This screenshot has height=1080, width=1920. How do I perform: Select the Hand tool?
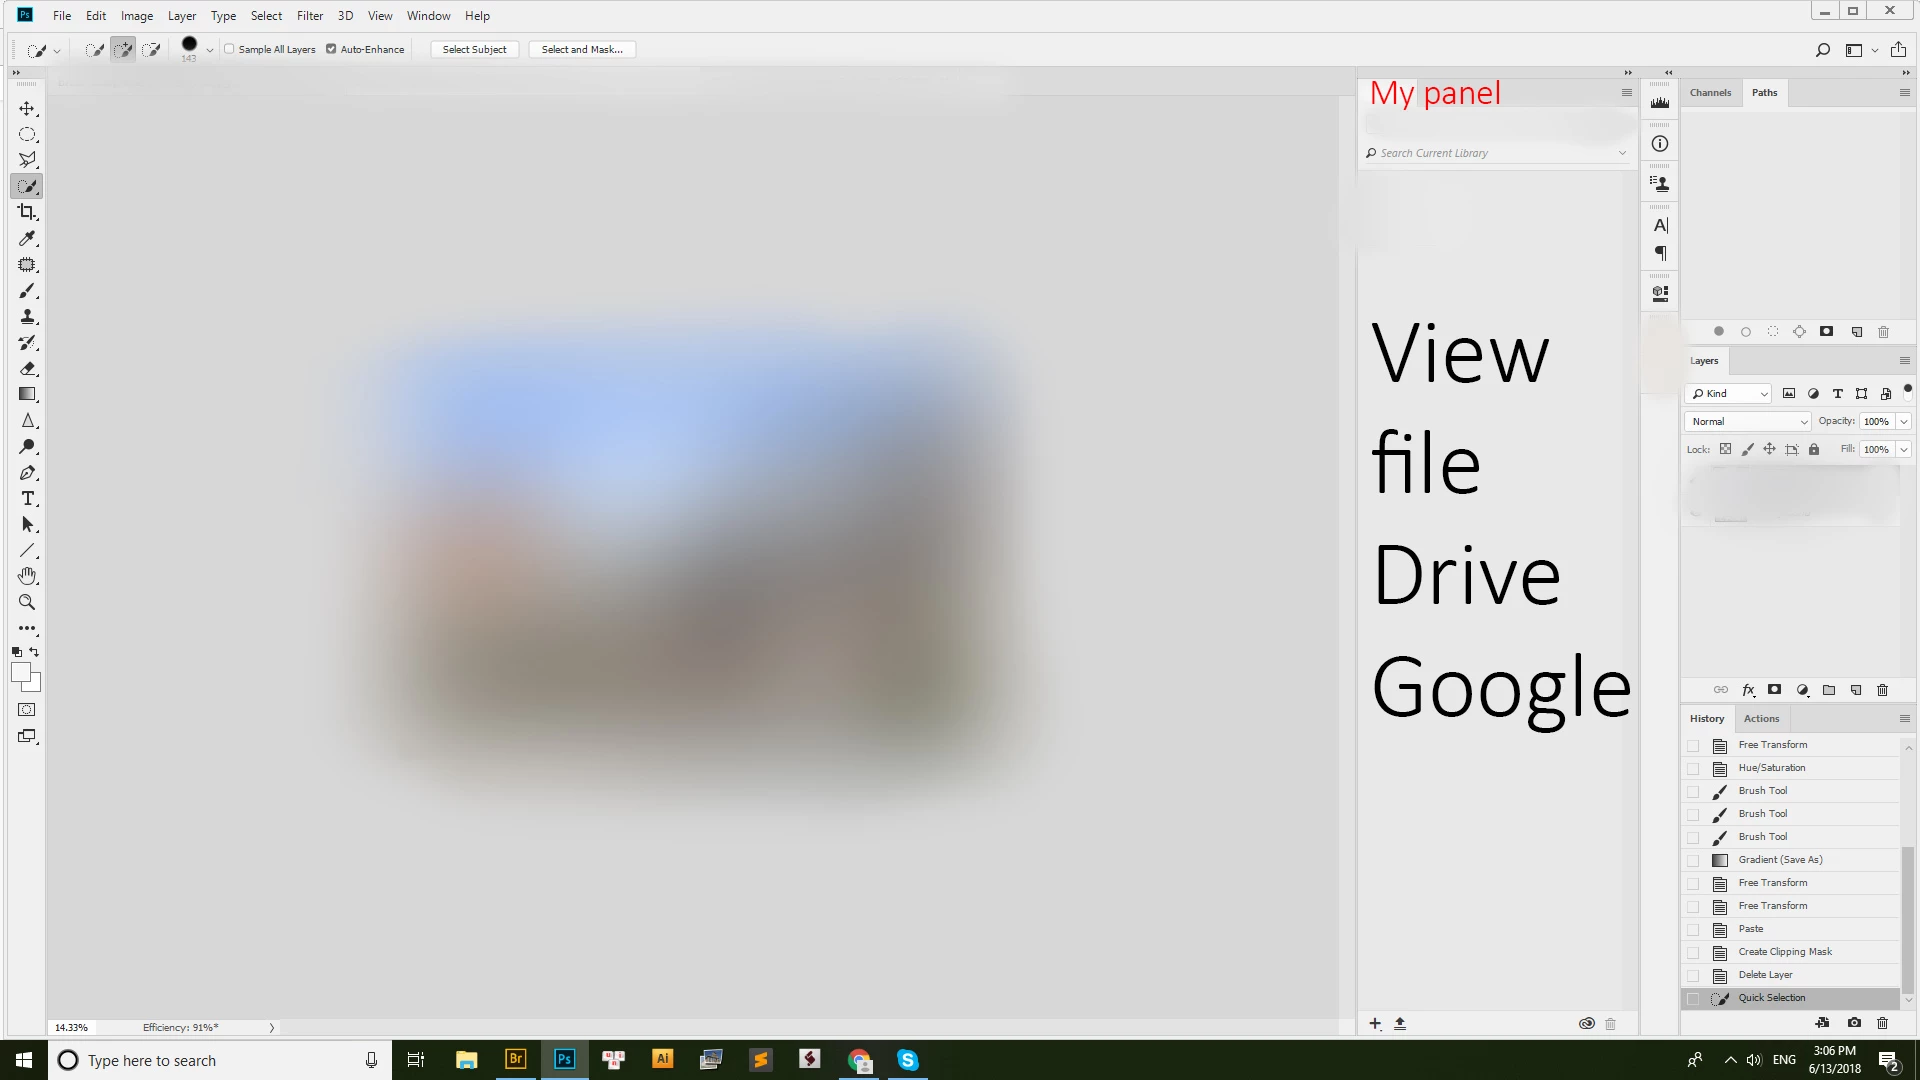coord(27,576)
